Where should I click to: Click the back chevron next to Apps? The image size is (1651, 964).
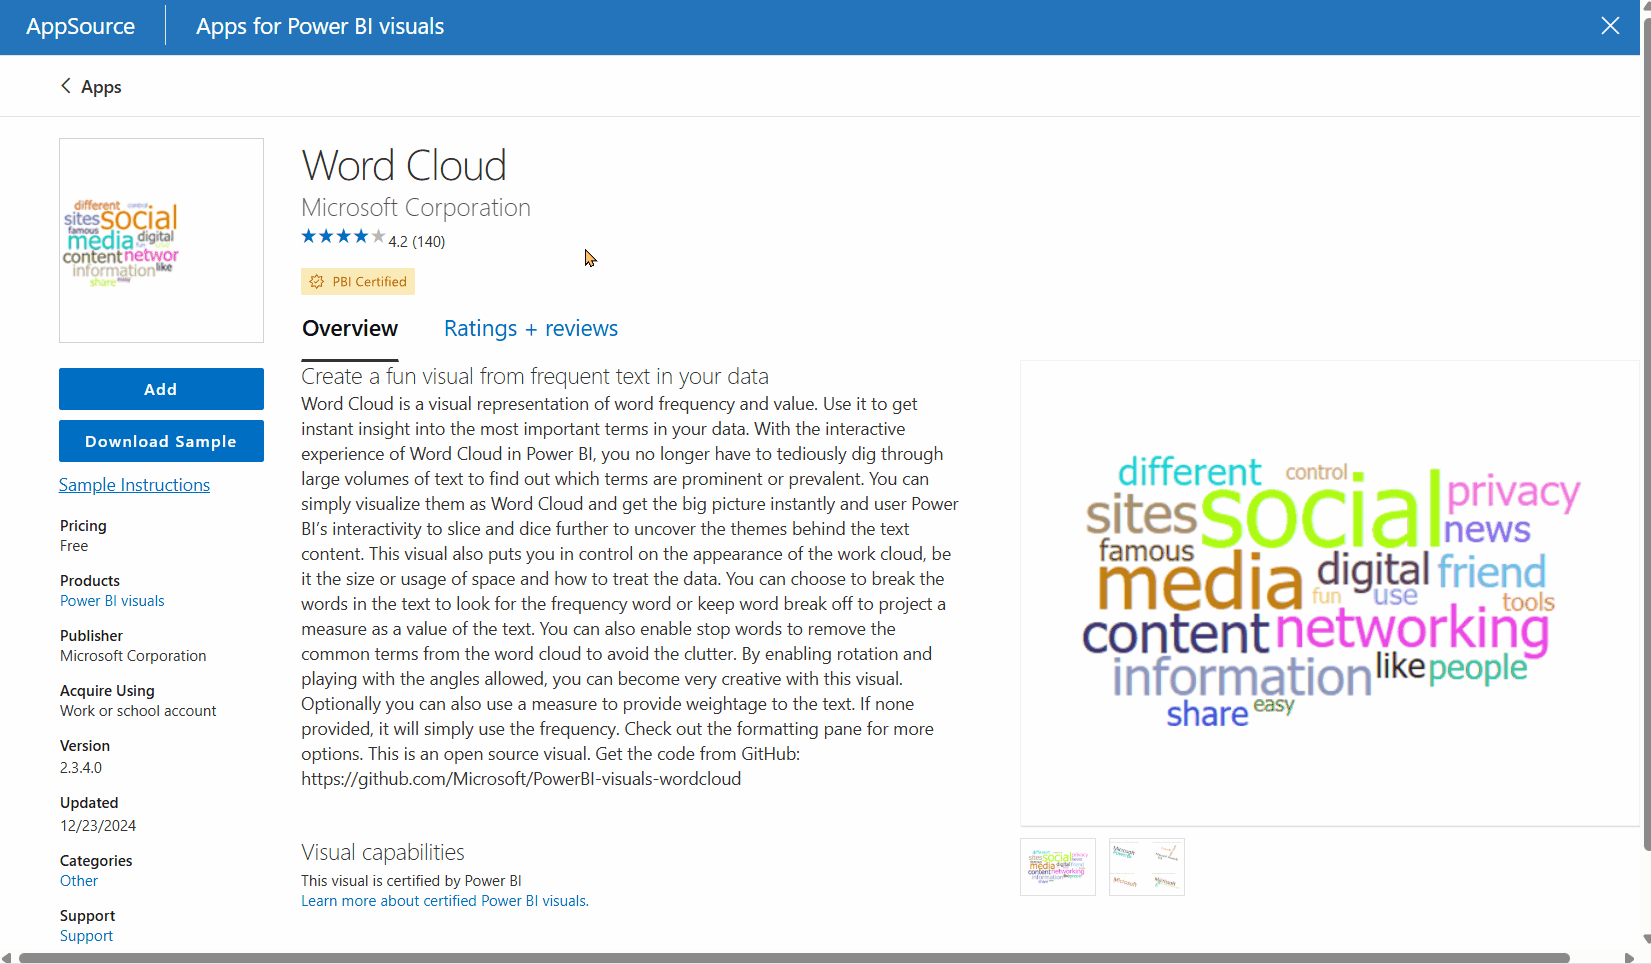[66, 86]
